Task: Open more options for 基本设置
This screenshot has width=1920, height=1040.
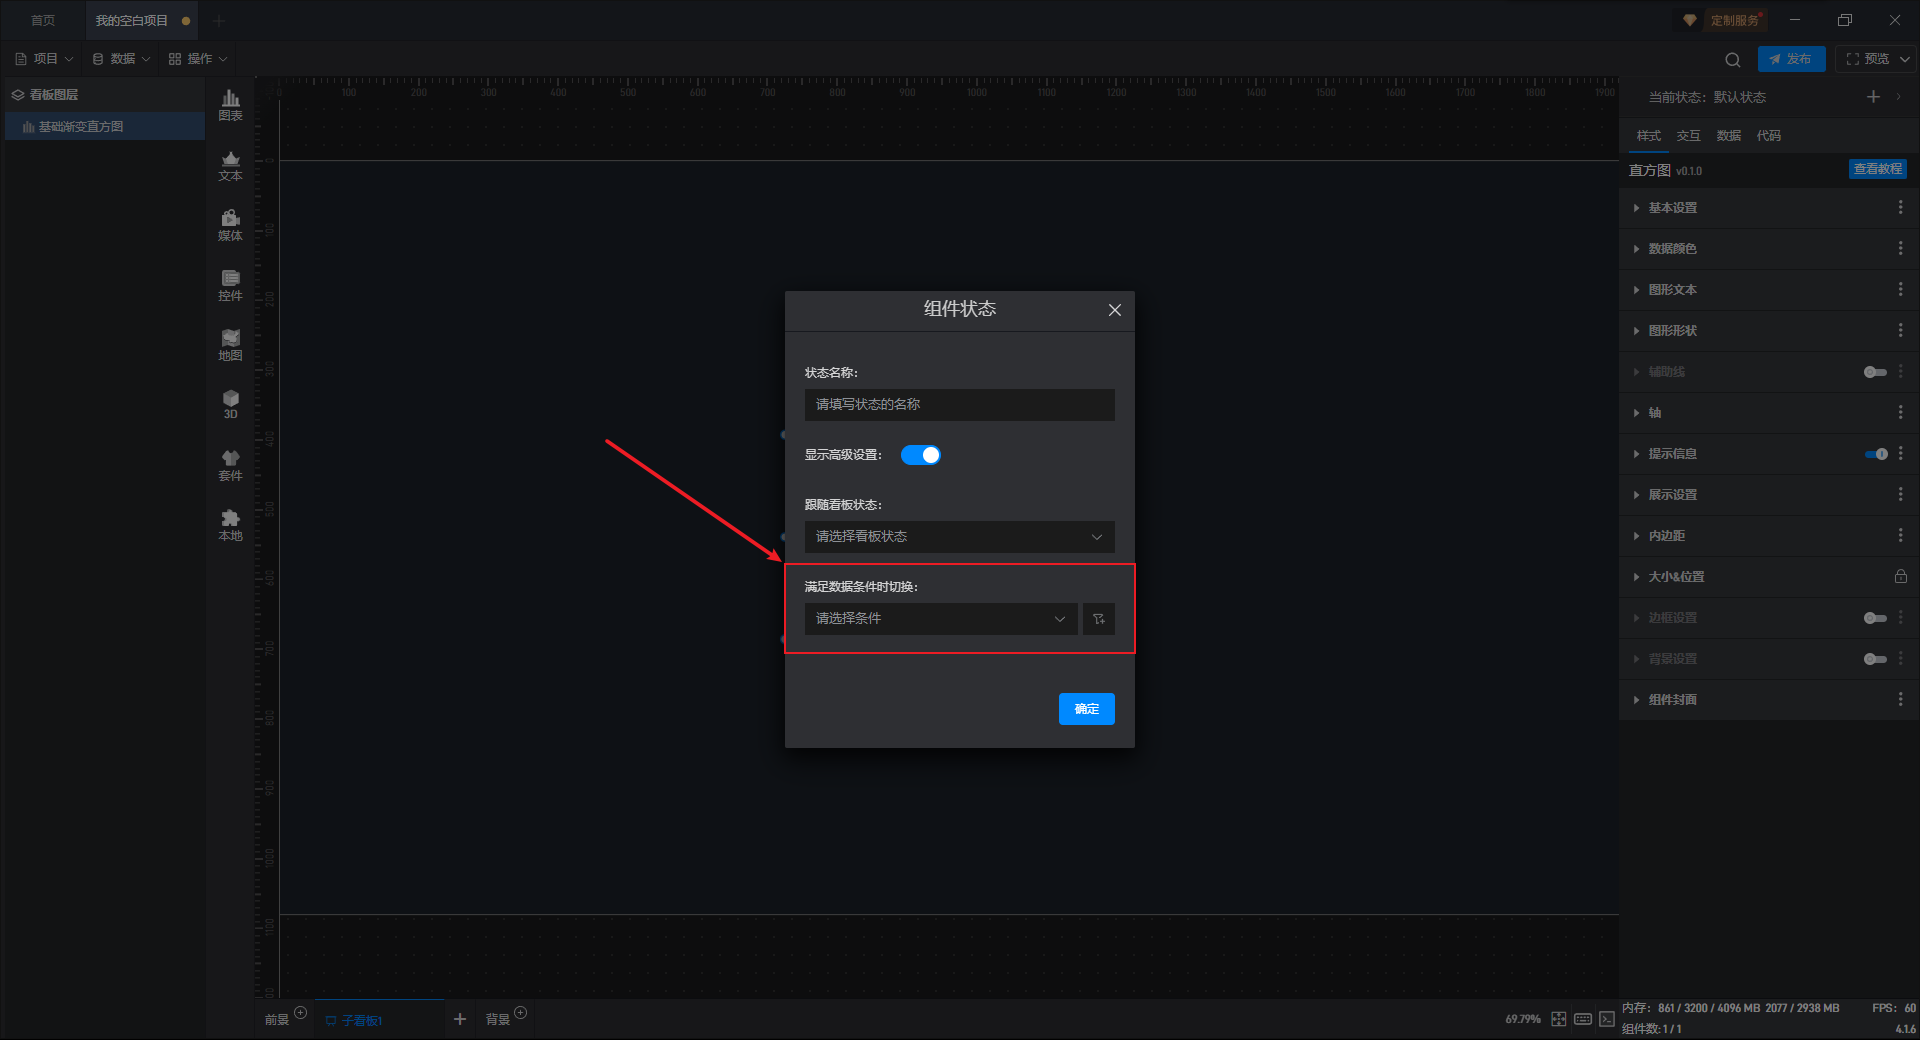Action: pos(1900,207)
